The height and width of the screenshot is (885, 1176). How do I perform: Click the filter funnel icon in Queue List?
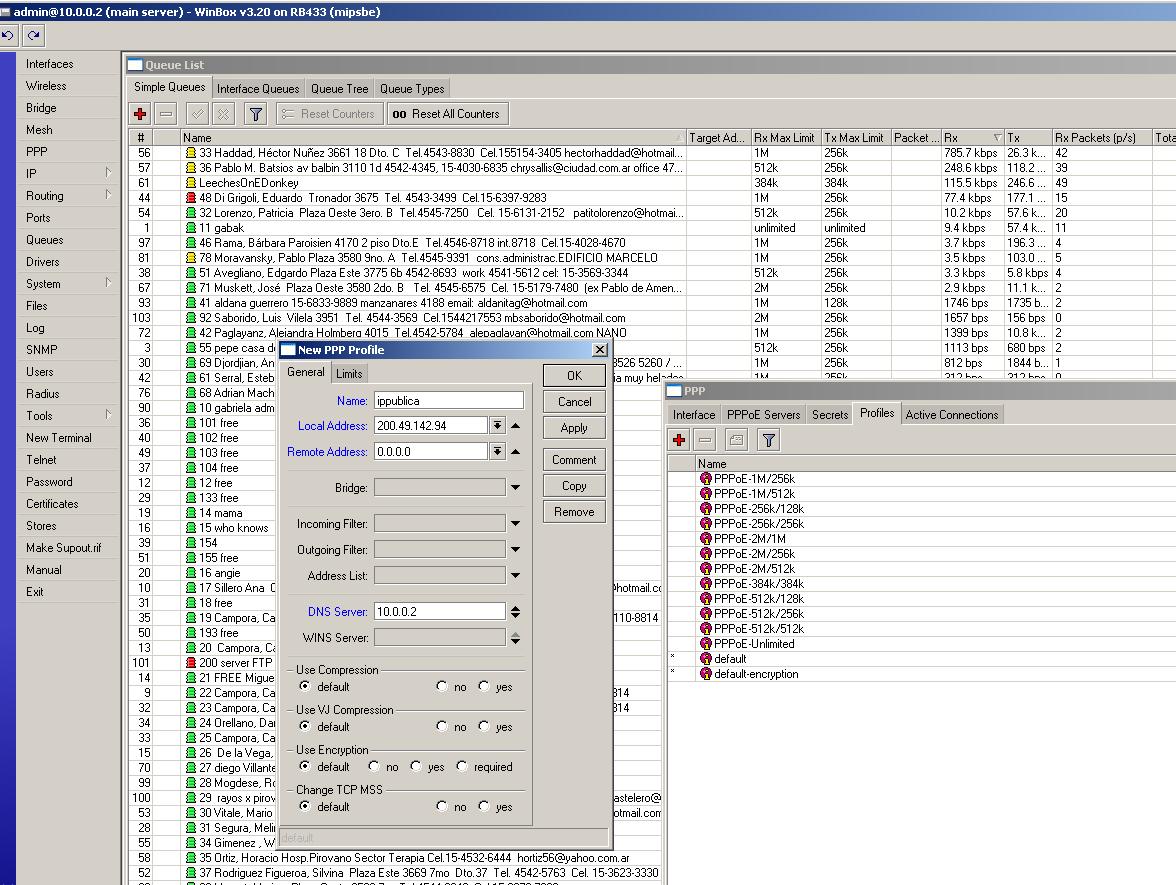tap(256, 114)
